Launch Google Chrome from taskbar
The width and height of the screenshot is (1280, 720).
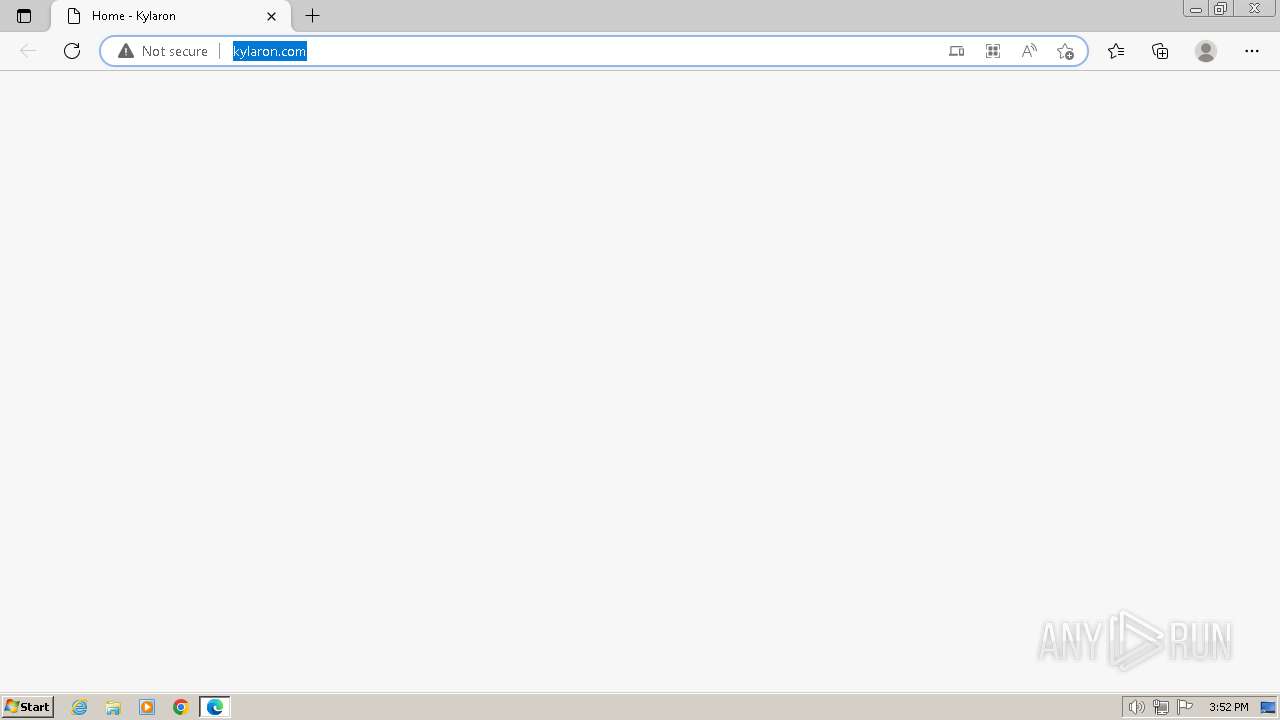point(181,707)
